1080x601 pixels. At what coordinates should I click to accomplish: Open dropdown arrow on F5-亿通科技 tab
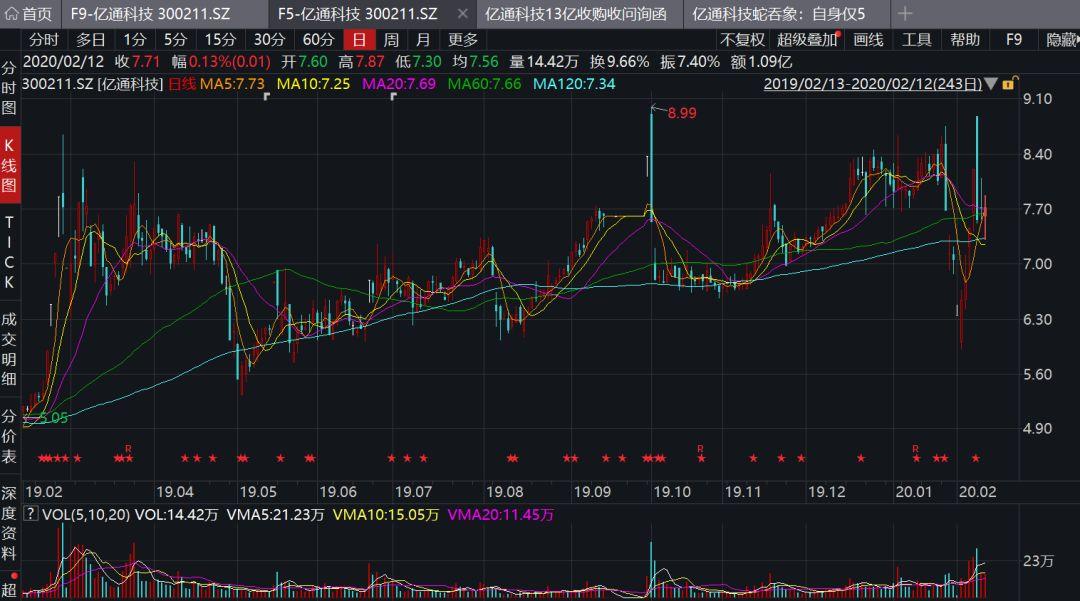point(461,14)
